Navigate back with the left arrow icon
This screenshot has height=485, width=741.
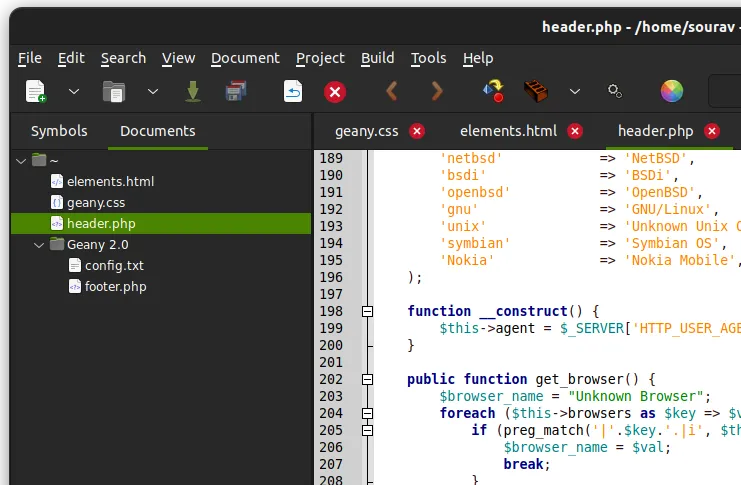click(392, 92)
